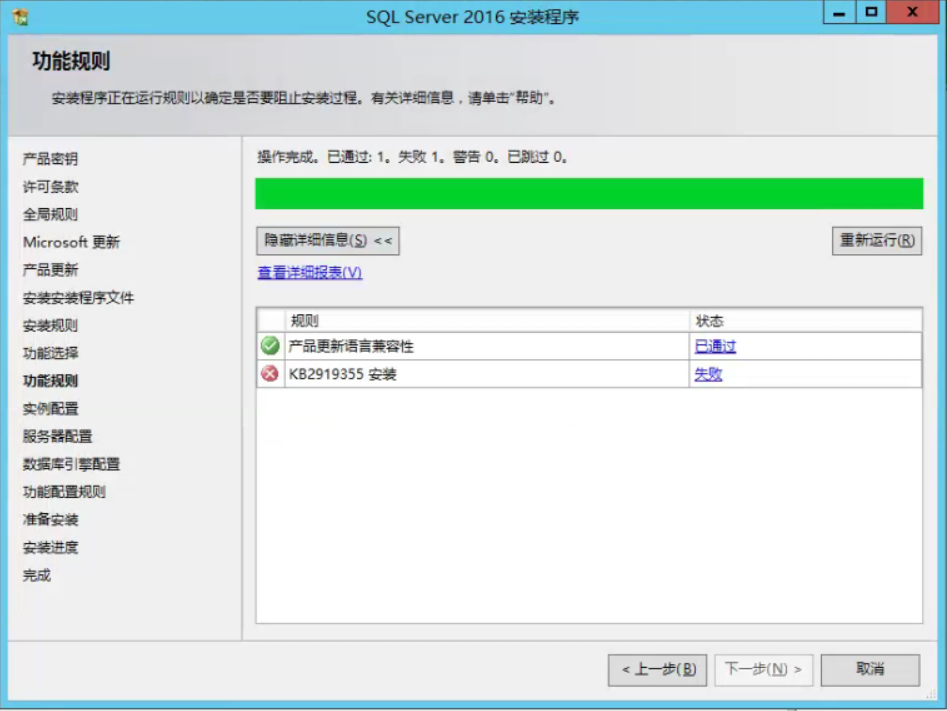This screenshot has height=711, width=947.
Task: Click the red failed cross icon
Action: [x=269, y=373]
